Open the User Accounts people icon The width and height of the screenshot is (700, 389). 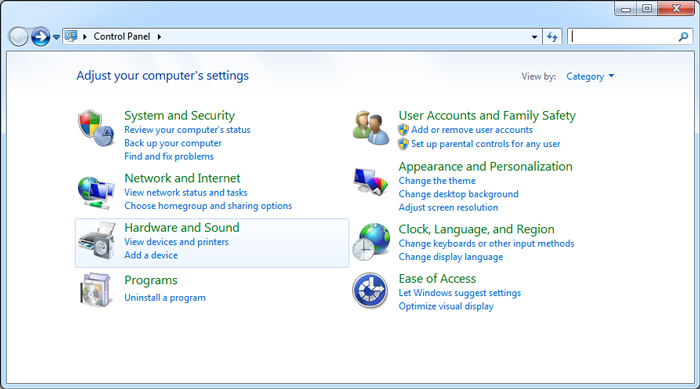pos(371,128)
